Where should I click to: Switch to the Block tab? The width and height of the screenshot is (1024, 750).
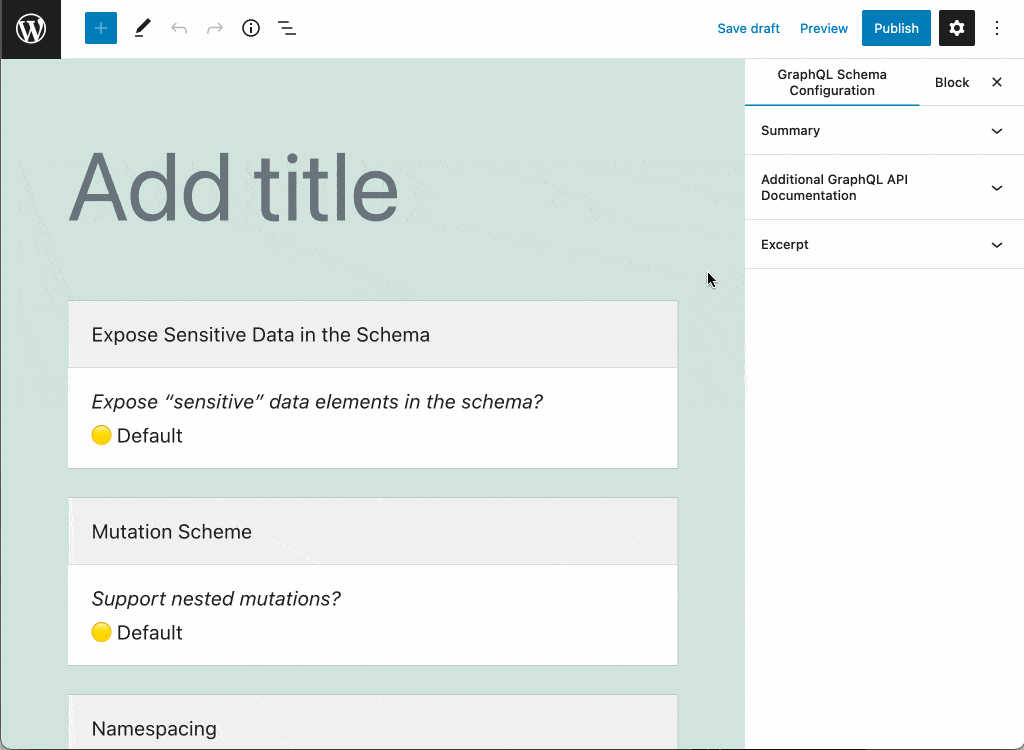(952, 82)
